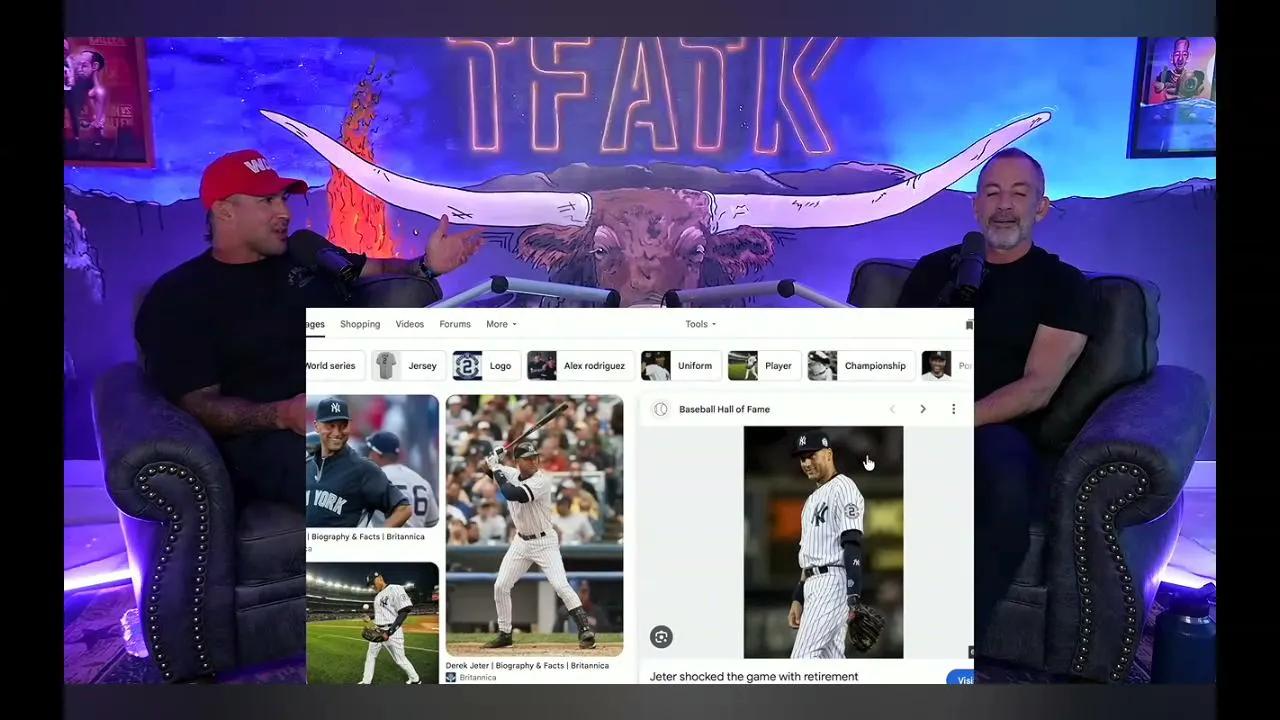Click the Championship chip thumbnail
This screenshot has height=720, width=1280.
(822, 366)
